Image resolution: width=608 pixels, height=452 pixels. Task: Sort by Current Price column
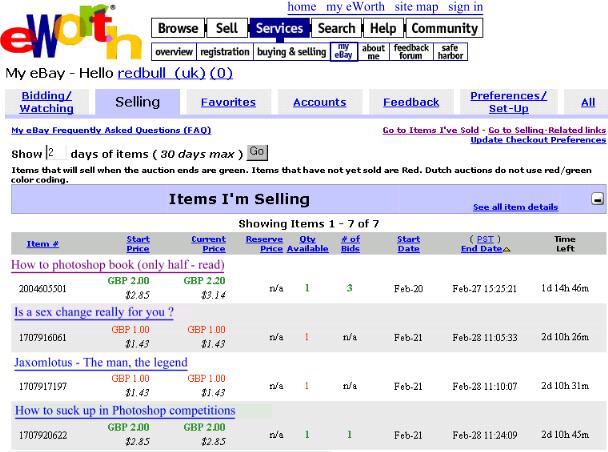[209, 244]
